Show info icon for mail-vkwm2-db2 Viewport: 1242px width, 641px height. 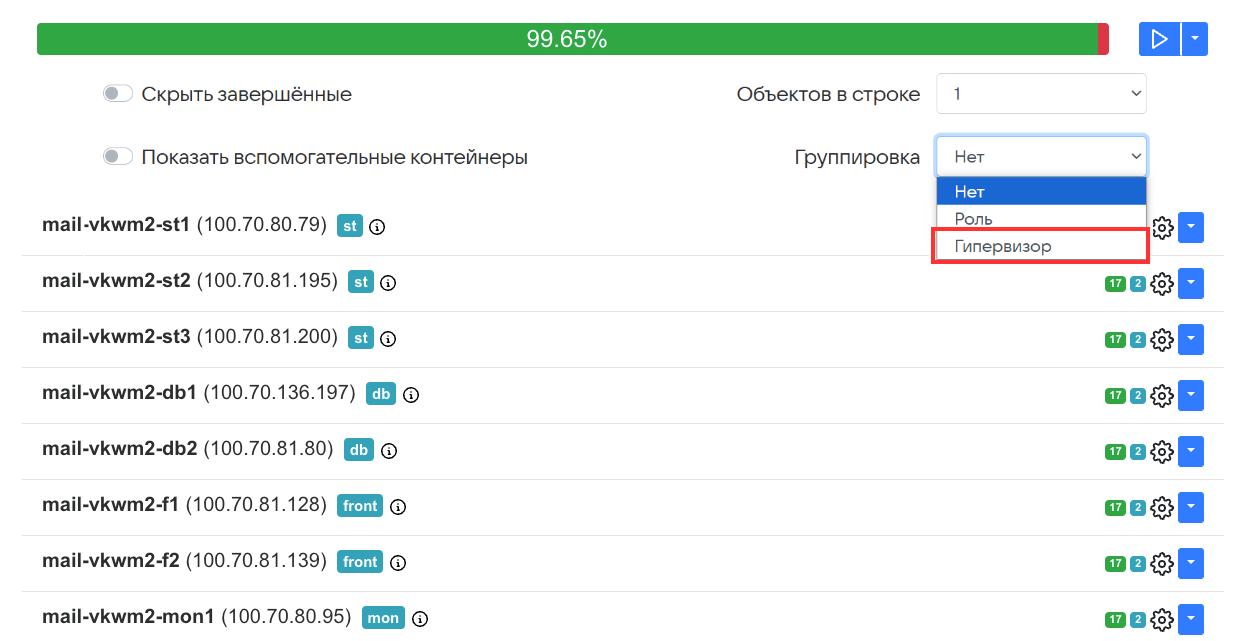[389, 451]
